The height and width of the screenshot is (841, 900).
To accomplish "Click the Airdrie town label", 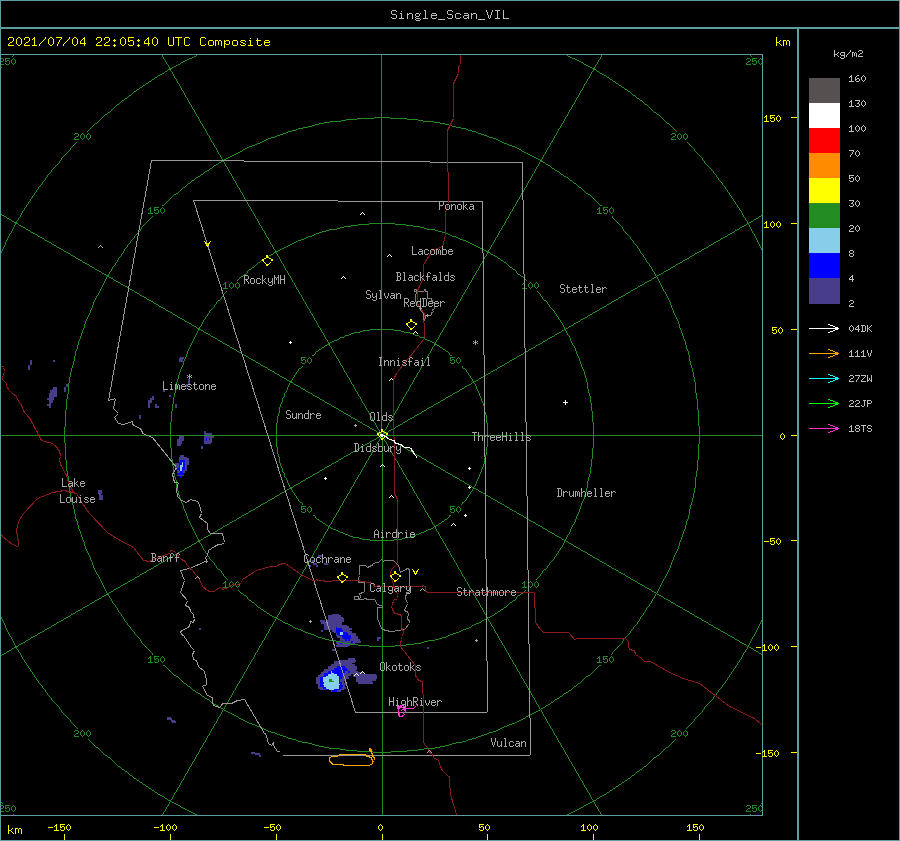I will 394,534.
